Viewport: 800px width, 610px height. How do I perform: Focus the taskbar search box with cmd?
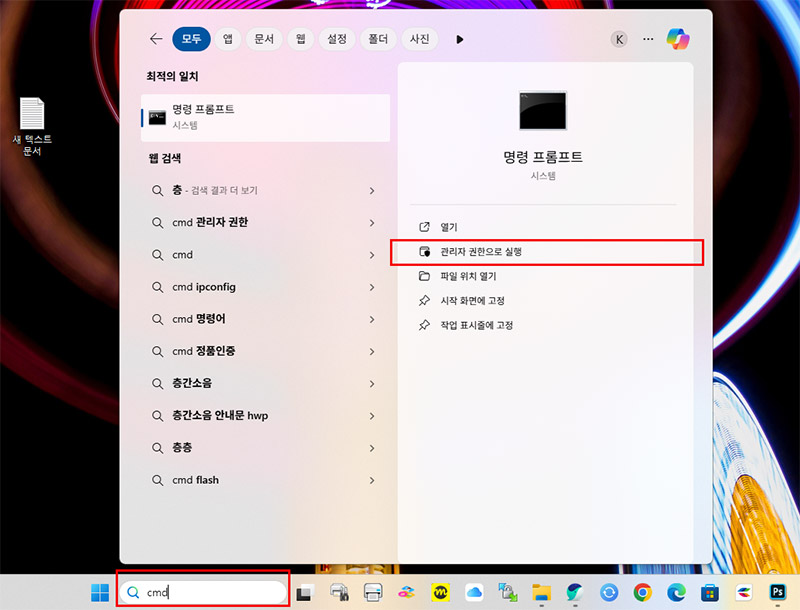tap(204, 592)
